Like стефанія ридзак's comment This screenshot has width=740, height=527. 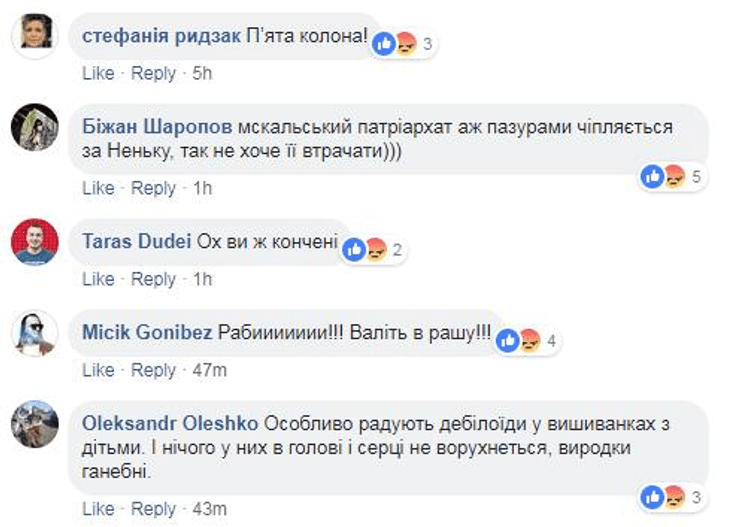pyautogui.click(x=98, y=73)
